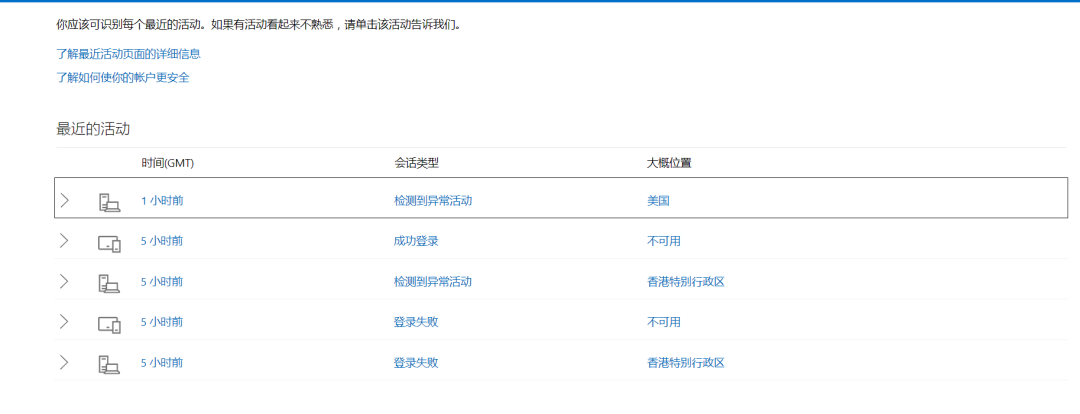Click 香港特别行政区 in the 检测到异常活动 row
This screenshot has width=1080, height=414.
point(686,282)
